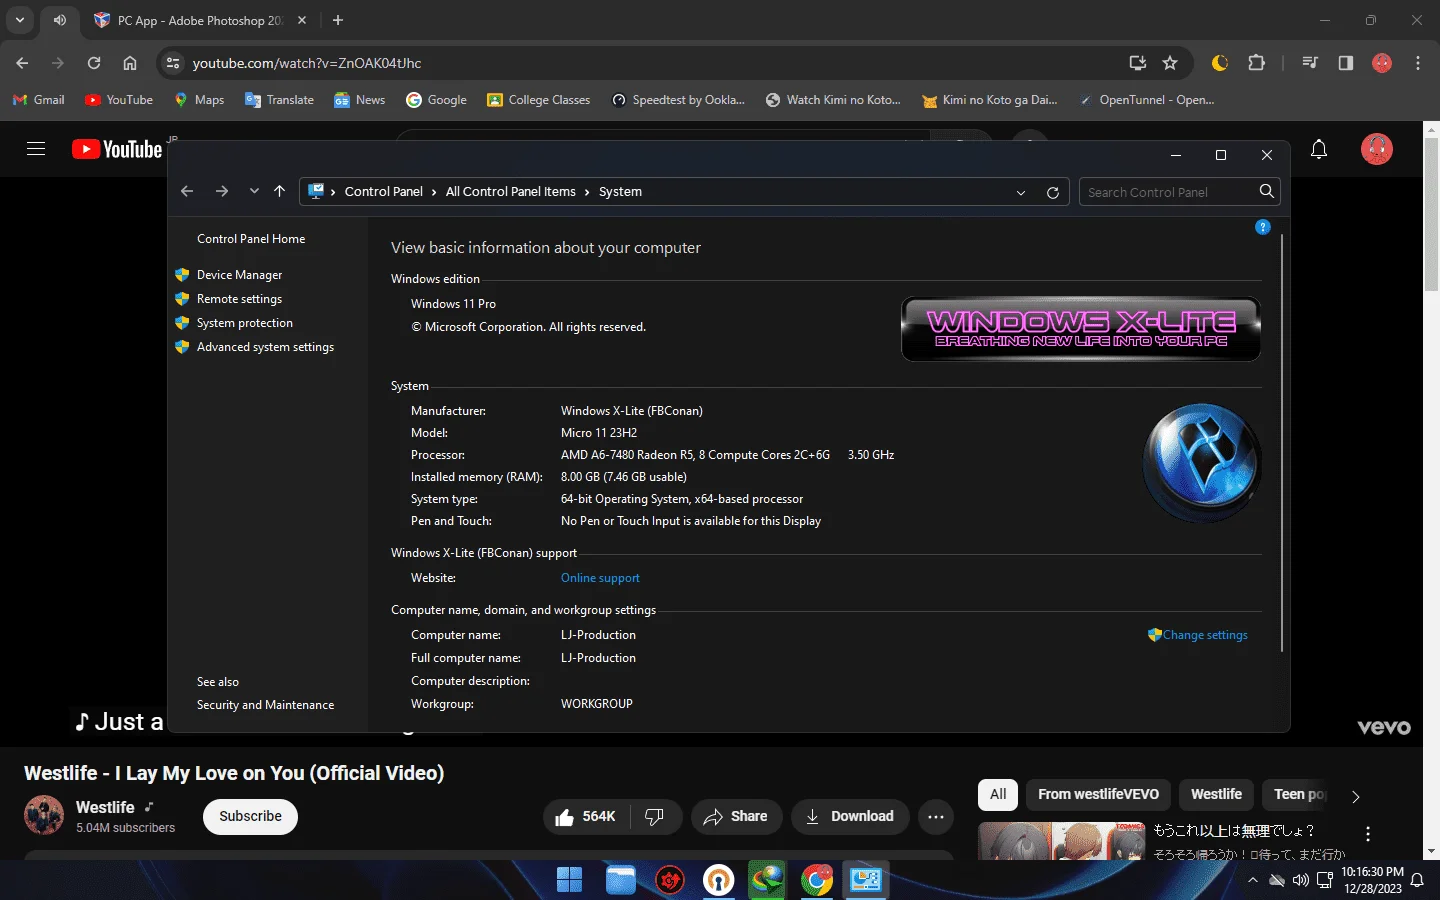Image resolution: width=1440 pixels, height=900 pixels.
Task: Open File Explorer from taskbar
Action: click(620, 880)
